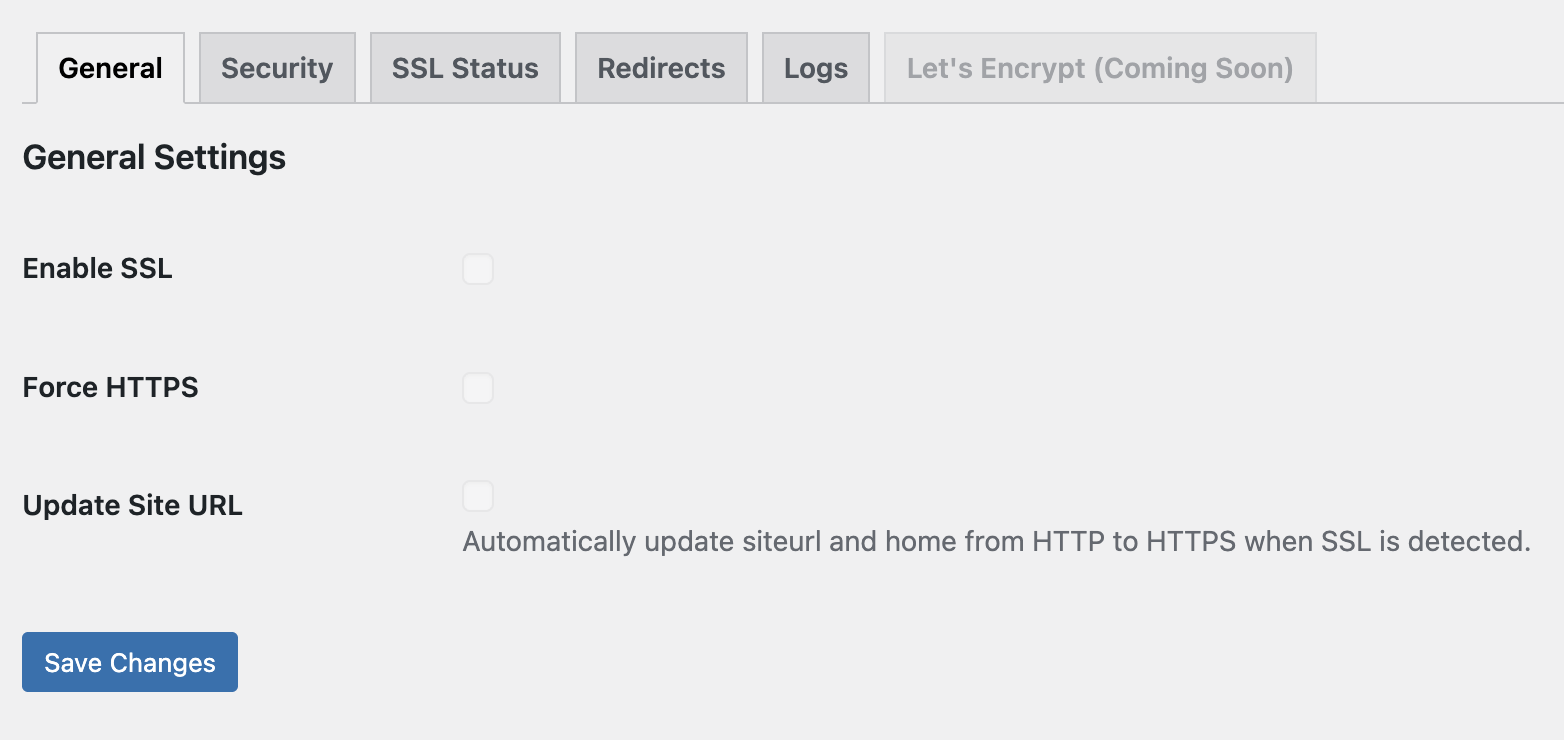
Task: Click the Enable SSL label
Action: (x=96, y=268)
